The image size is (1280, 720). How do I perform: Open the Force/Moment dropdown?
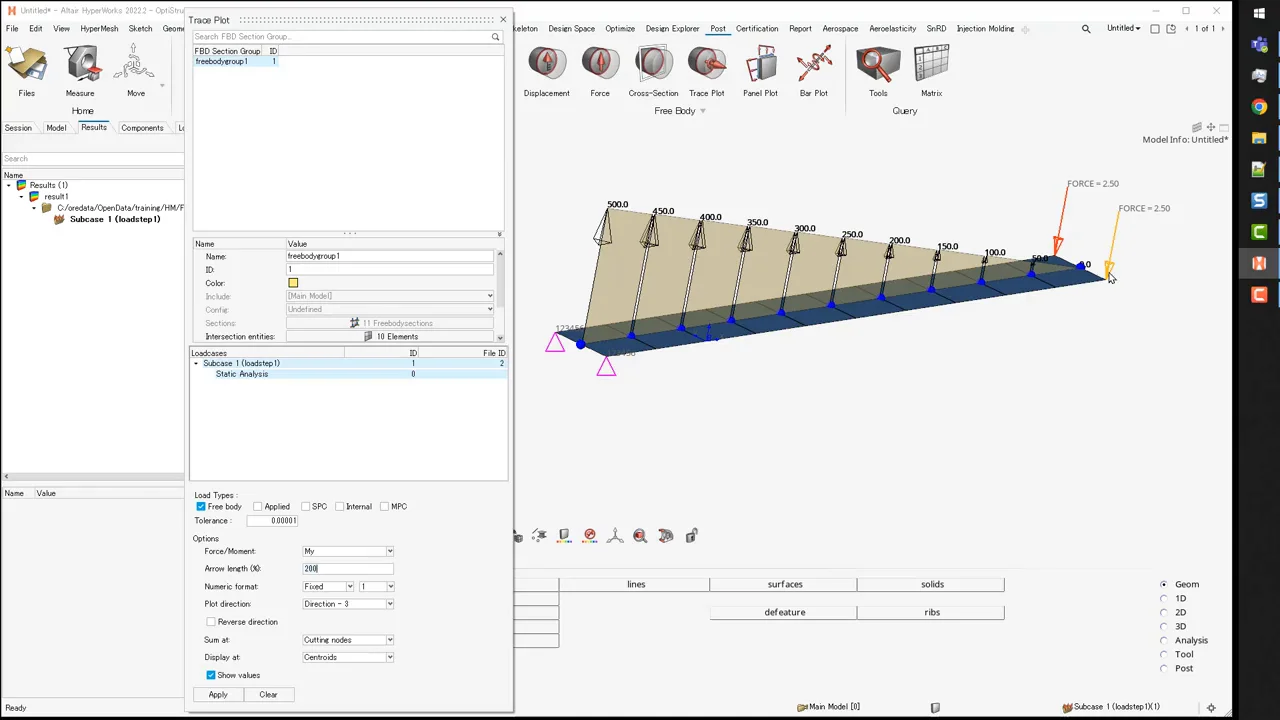(x=348, y=551)
